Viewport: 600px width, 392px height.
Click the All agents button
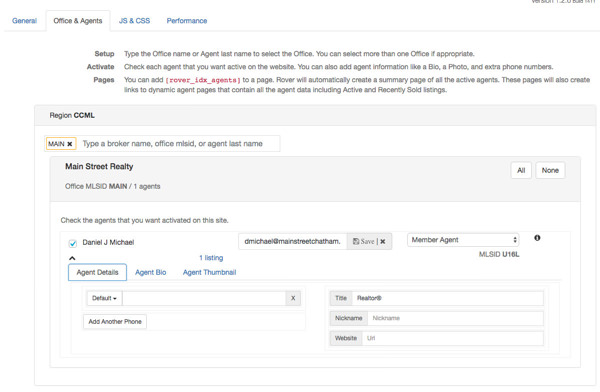click(521, 170)
